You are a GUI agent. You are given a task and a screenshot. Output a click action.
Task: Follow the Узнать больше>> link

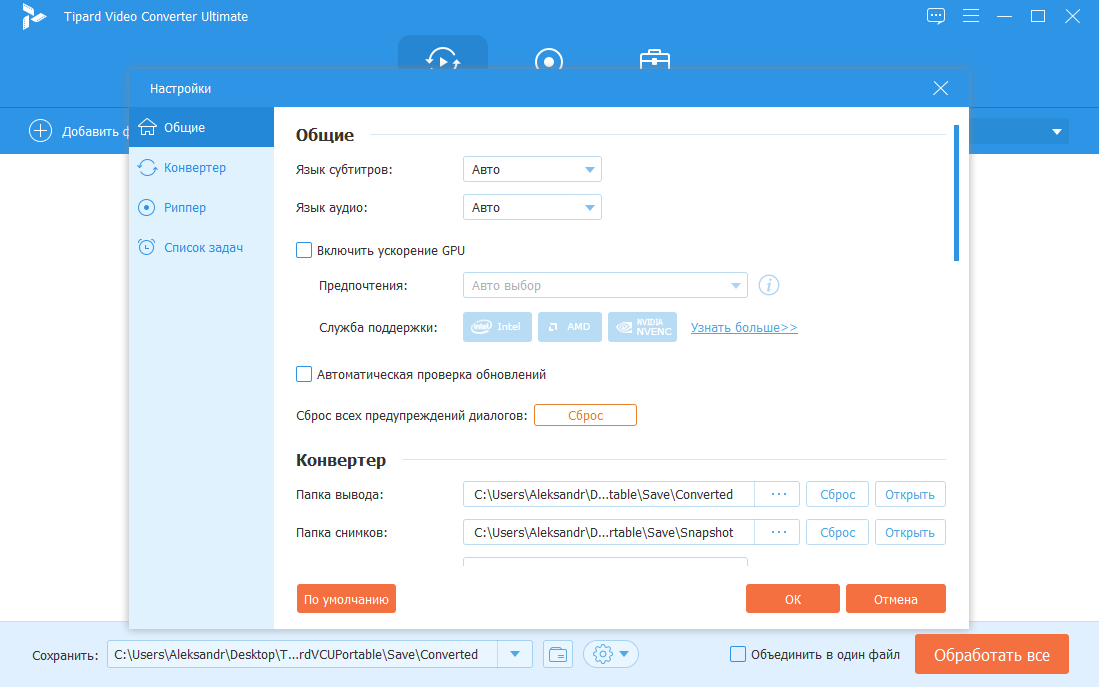click(x=744, y=327)
